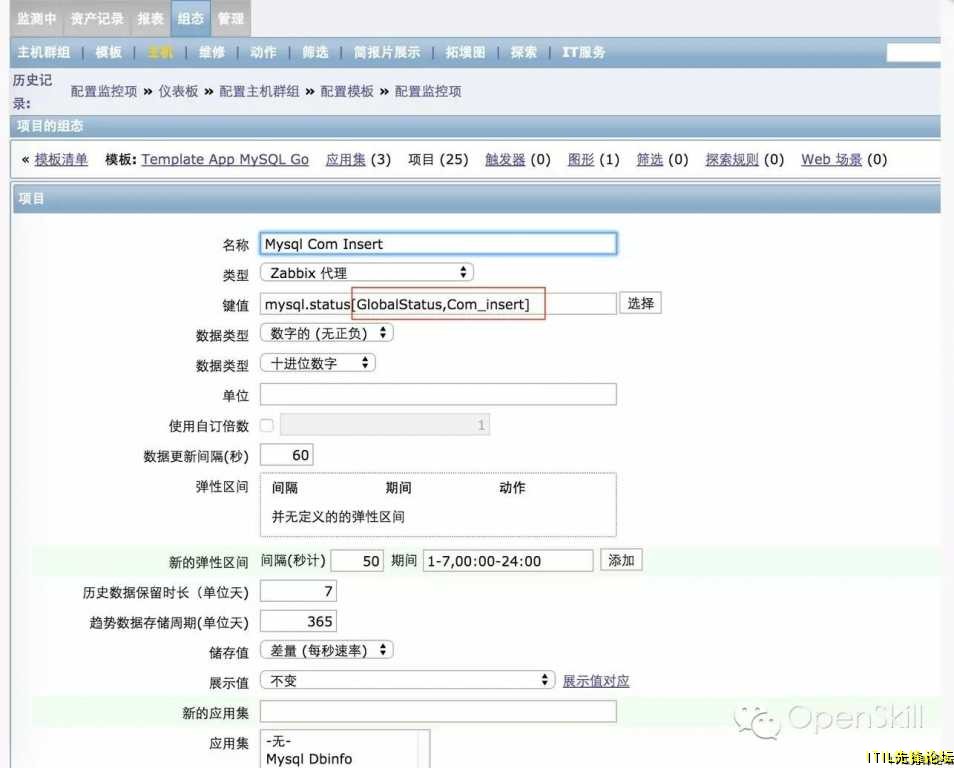This screenshot has width=954, height=768.
Task: Open the Template App MySQL Go link
Action: (225, 159)
